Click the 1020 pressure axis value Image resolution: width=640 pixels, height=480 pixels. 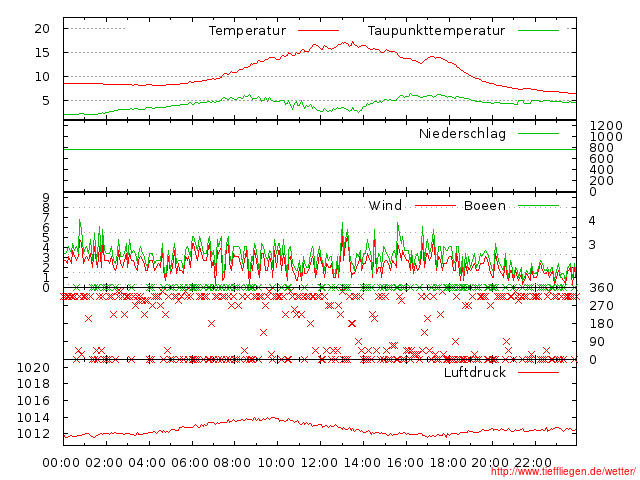coord(34,368)
